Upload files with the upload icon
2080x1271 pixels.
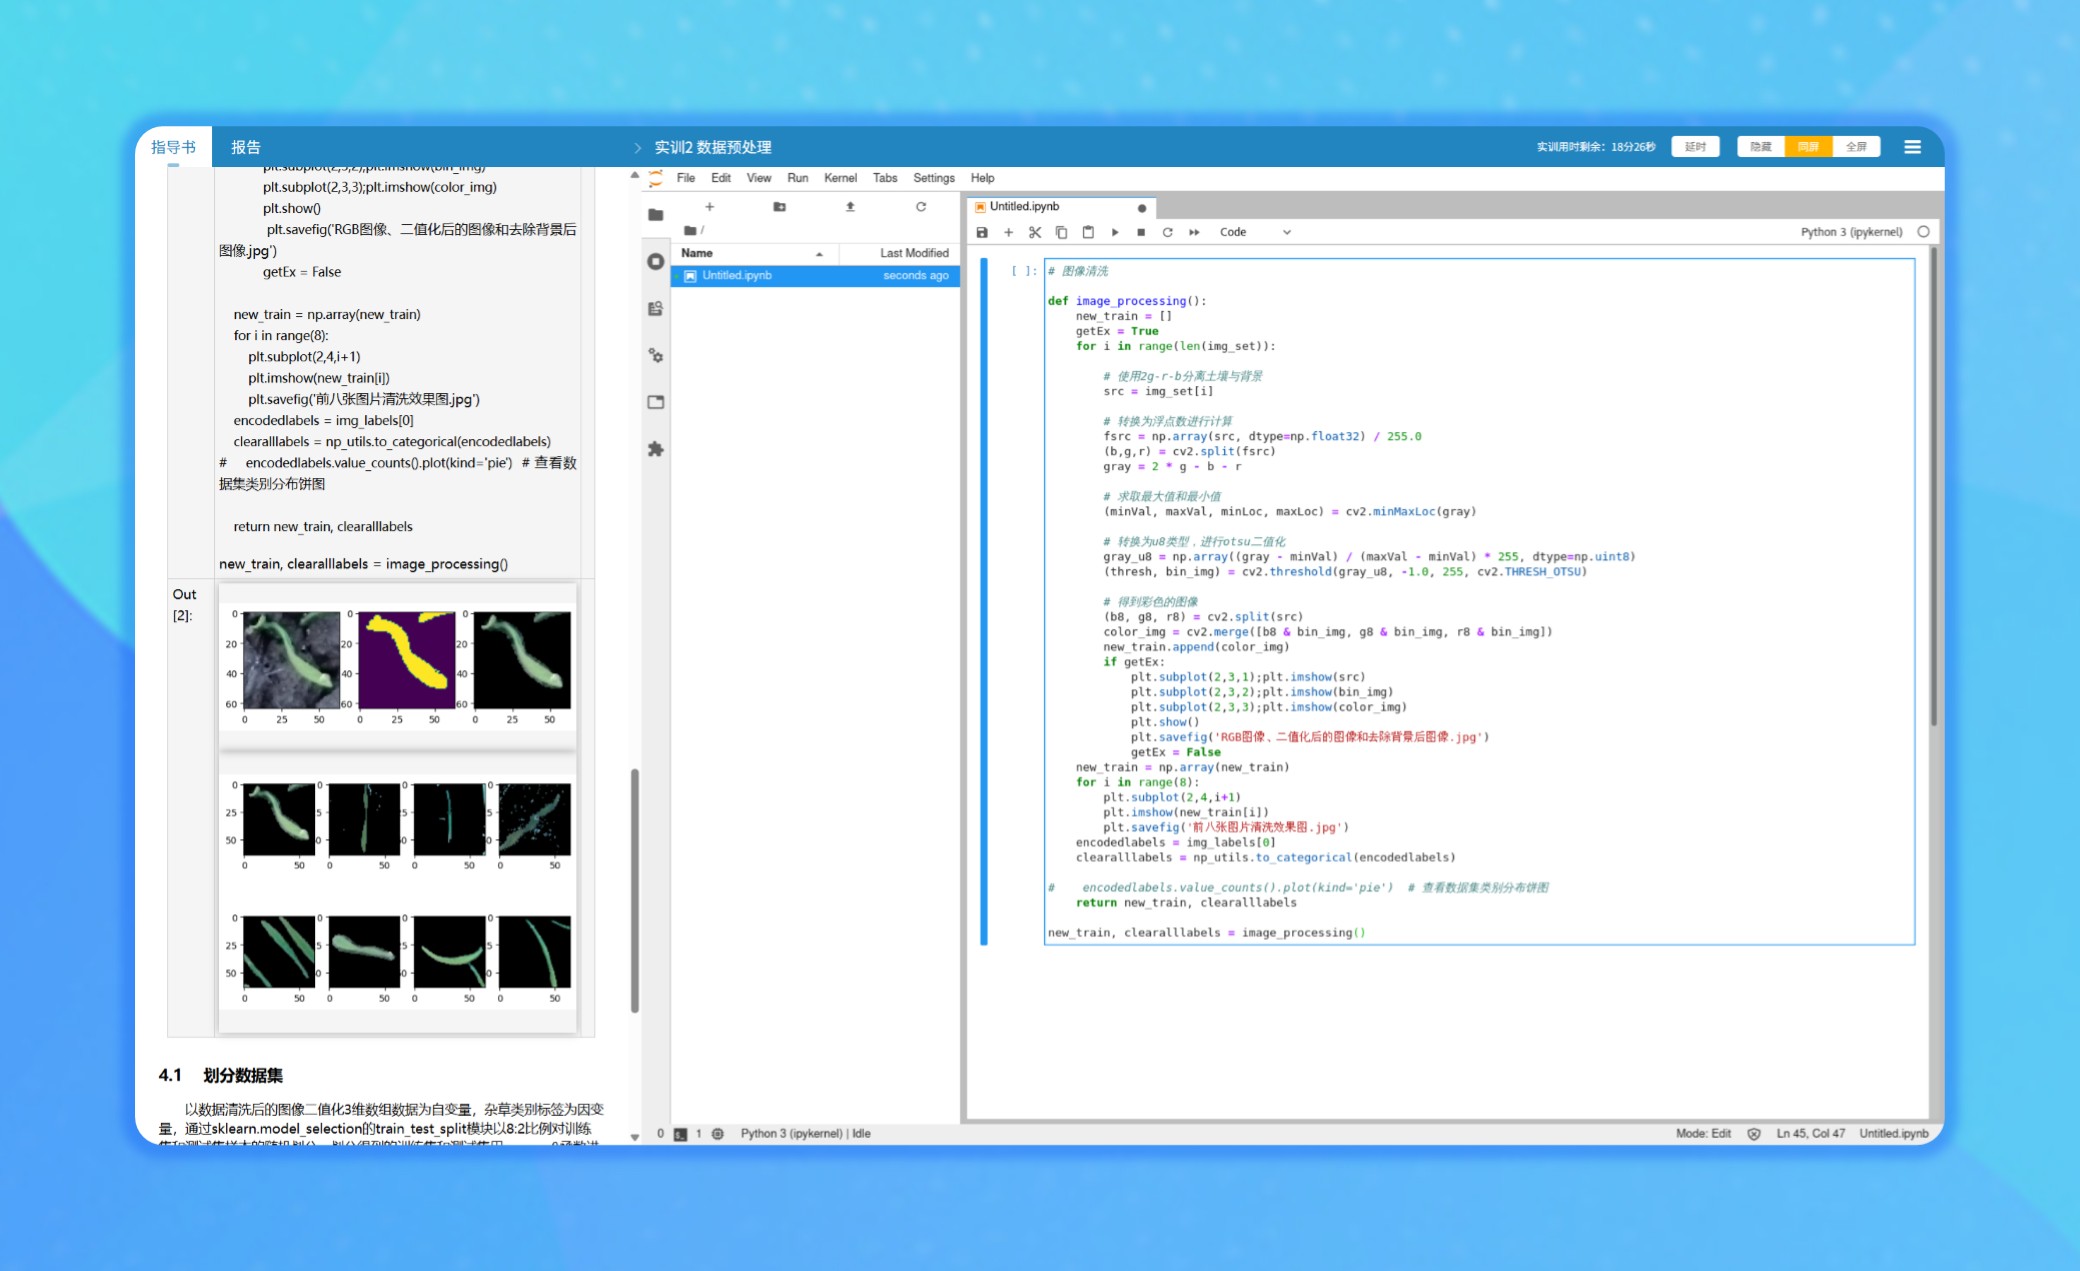point(850,207)
